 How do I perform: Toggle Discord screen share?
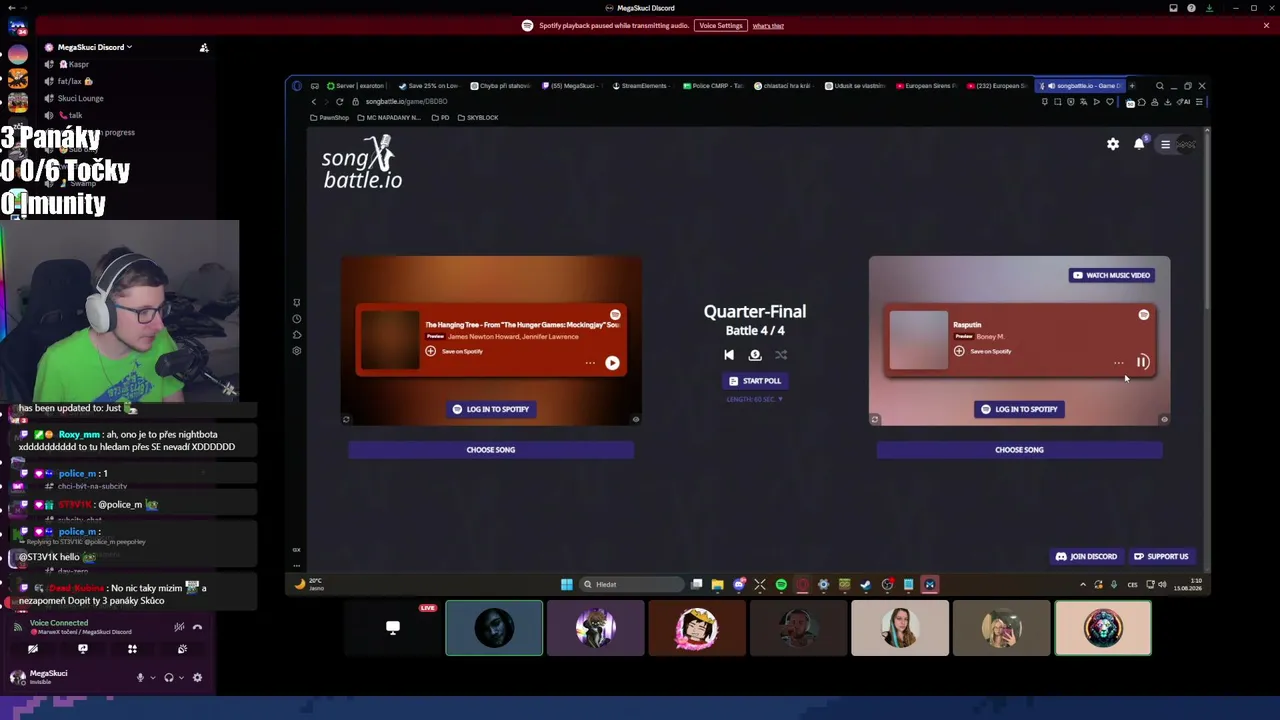83,649
